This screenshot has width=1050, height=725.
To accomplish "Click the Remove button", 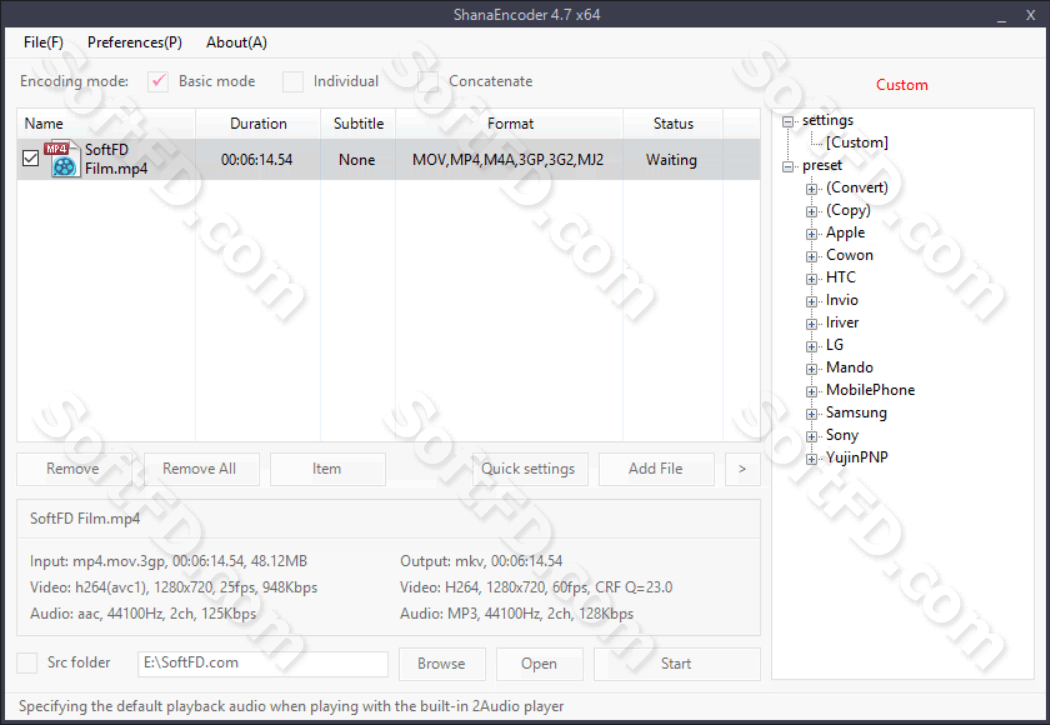I will pos(72,469).
